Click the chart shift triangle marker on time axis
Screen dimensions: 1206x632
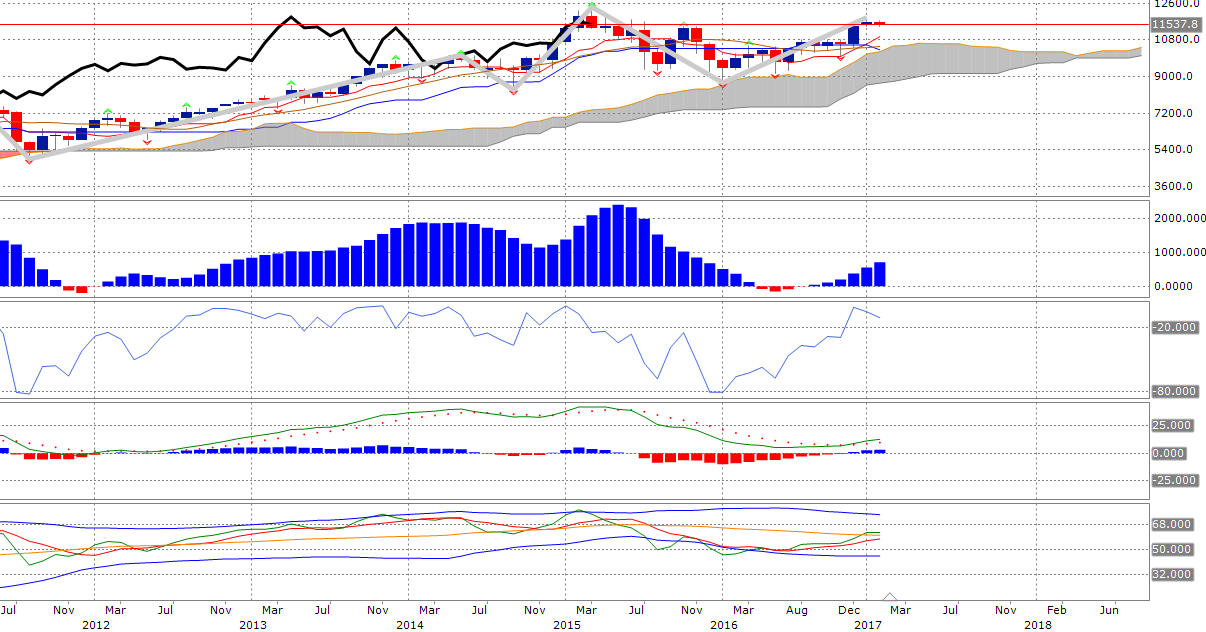[x=890, y=596]
